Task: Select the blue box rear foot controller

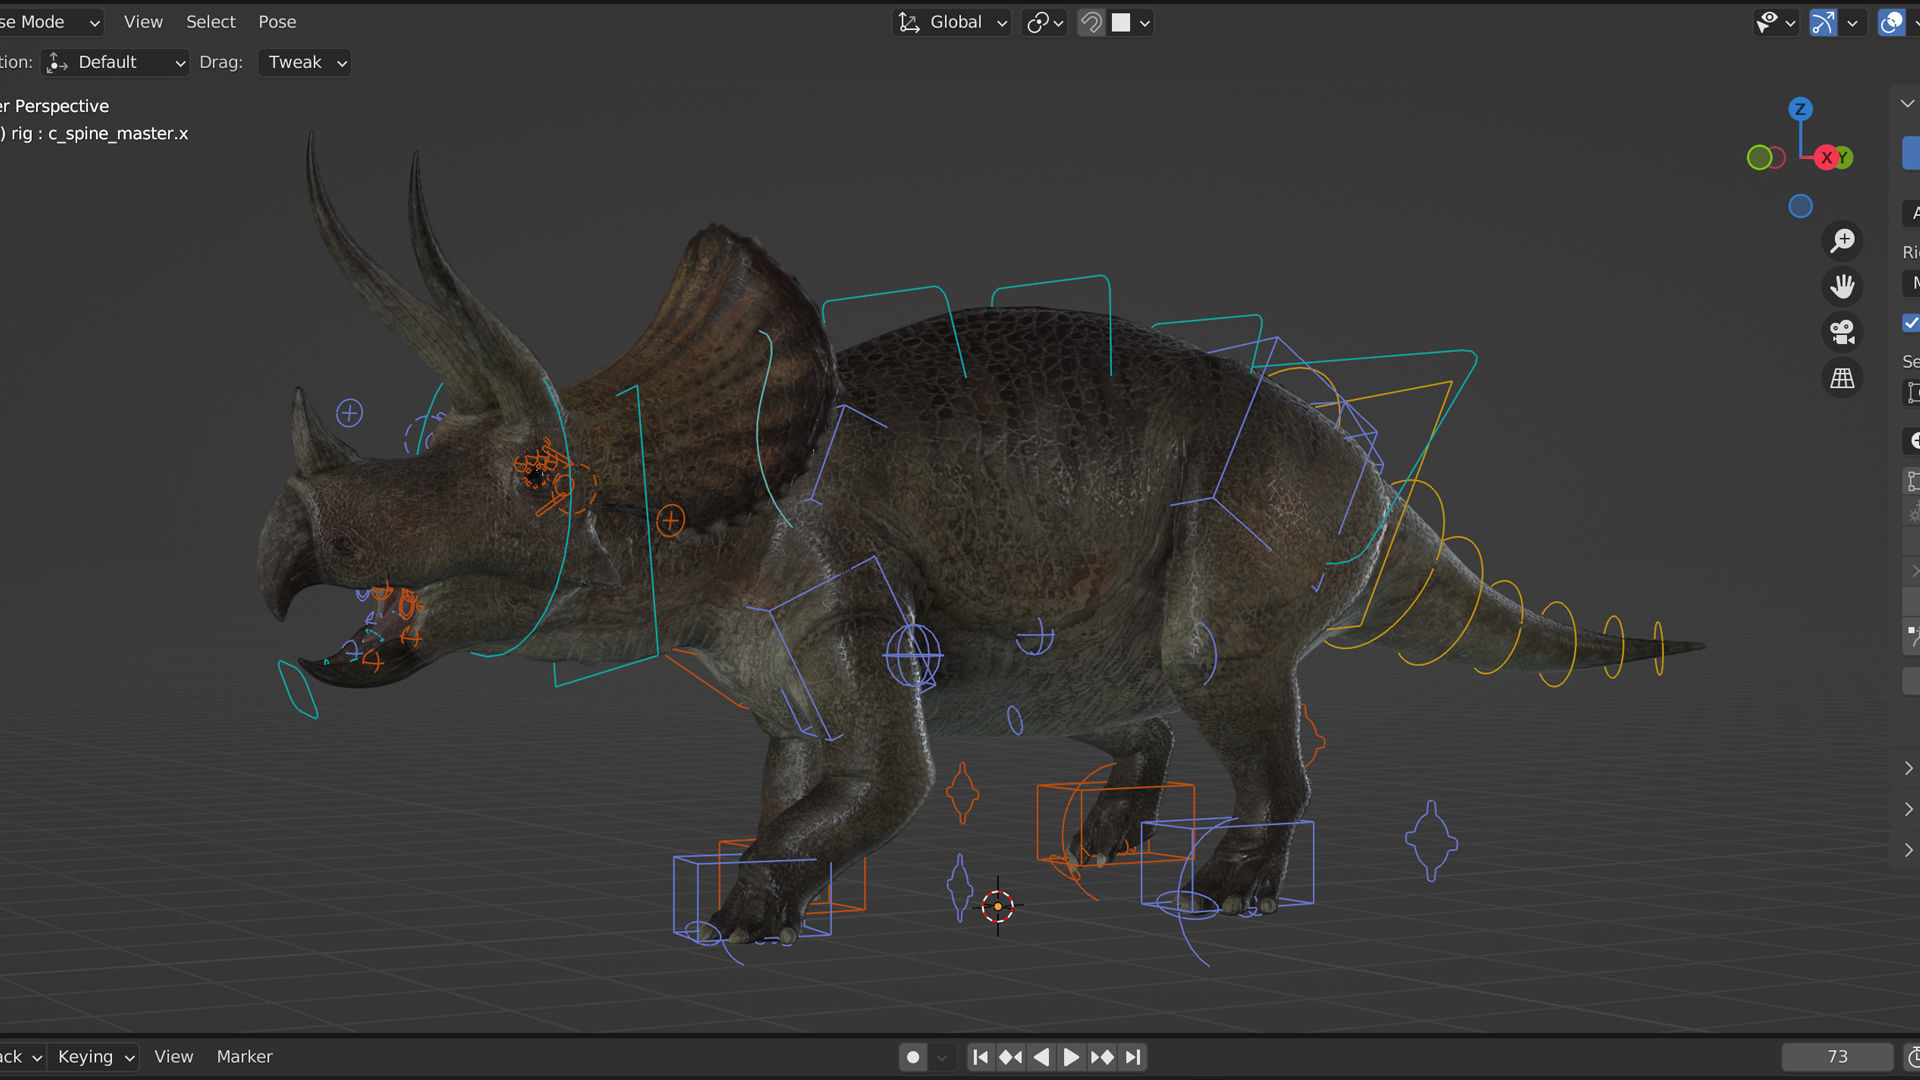Action: pos(1227,865)
